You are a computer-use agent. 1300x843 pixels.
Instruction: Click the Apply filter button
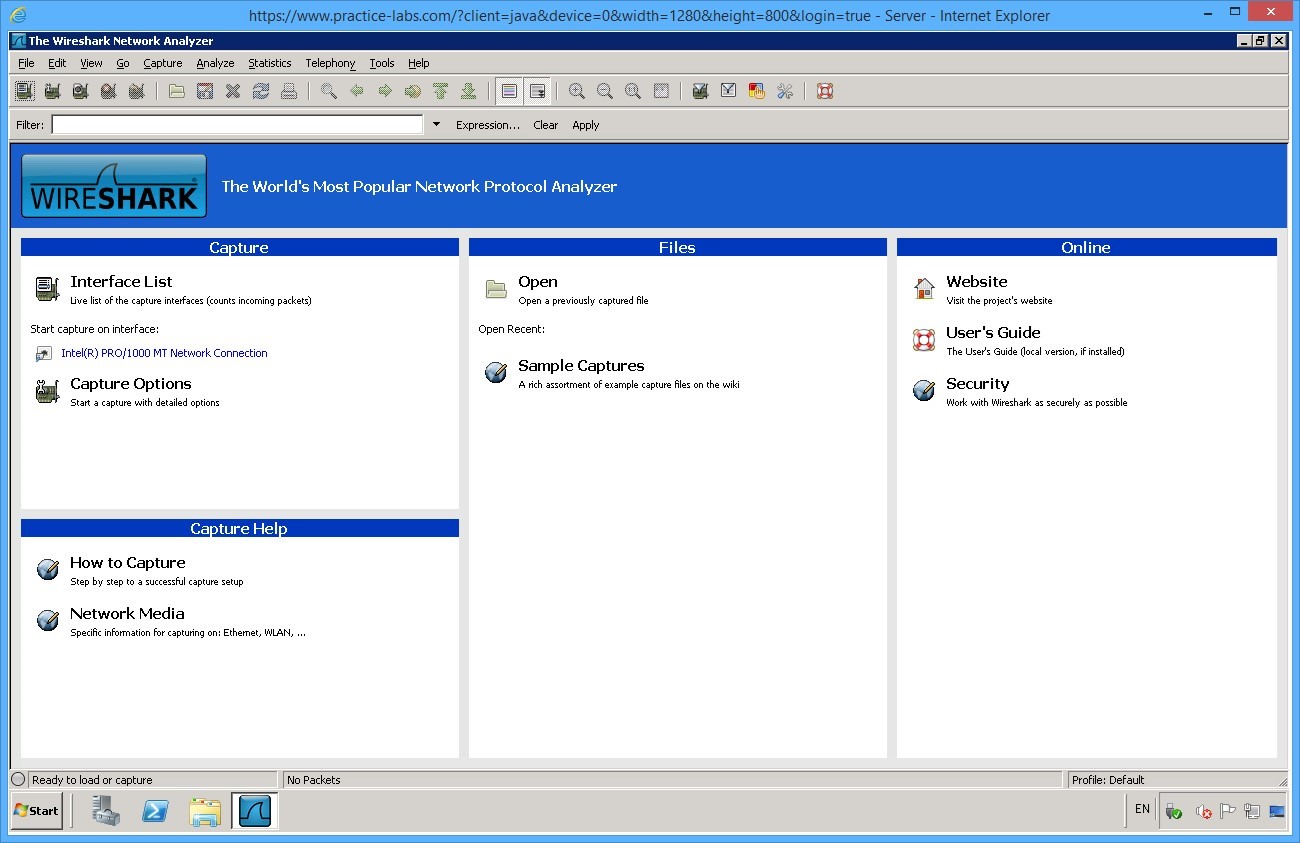[x=585, y=125]
